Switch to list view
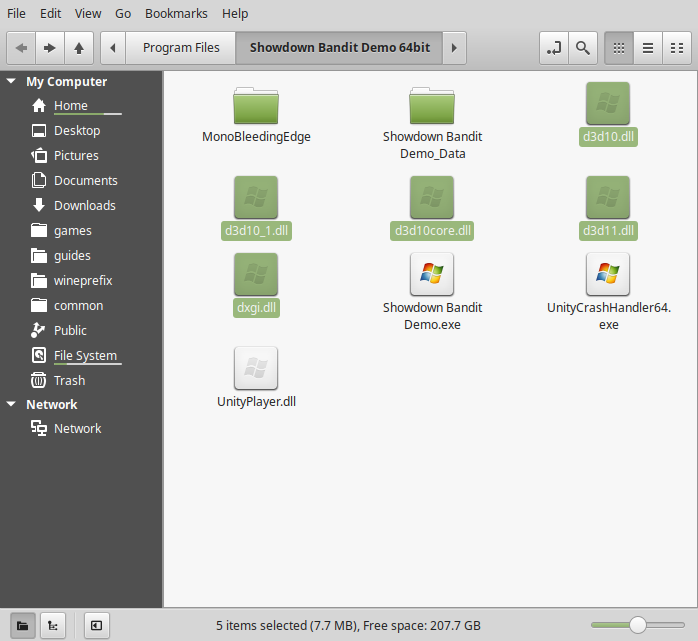 tap(648, 48)
